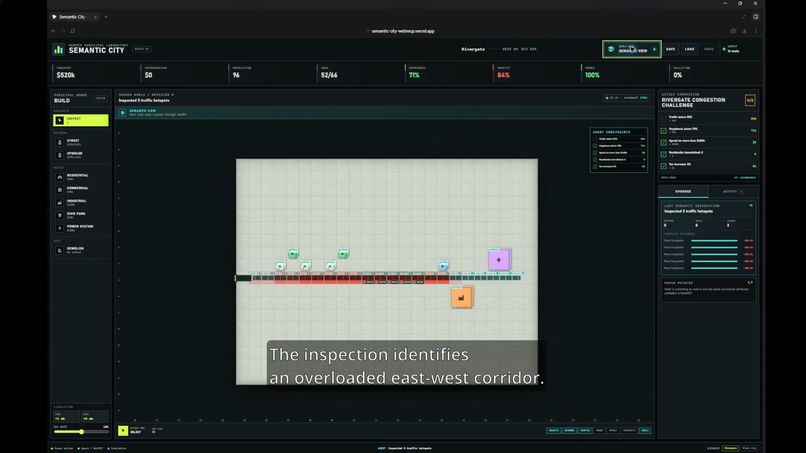Click the Semantic City bar-chart logo

coord(58,49)
